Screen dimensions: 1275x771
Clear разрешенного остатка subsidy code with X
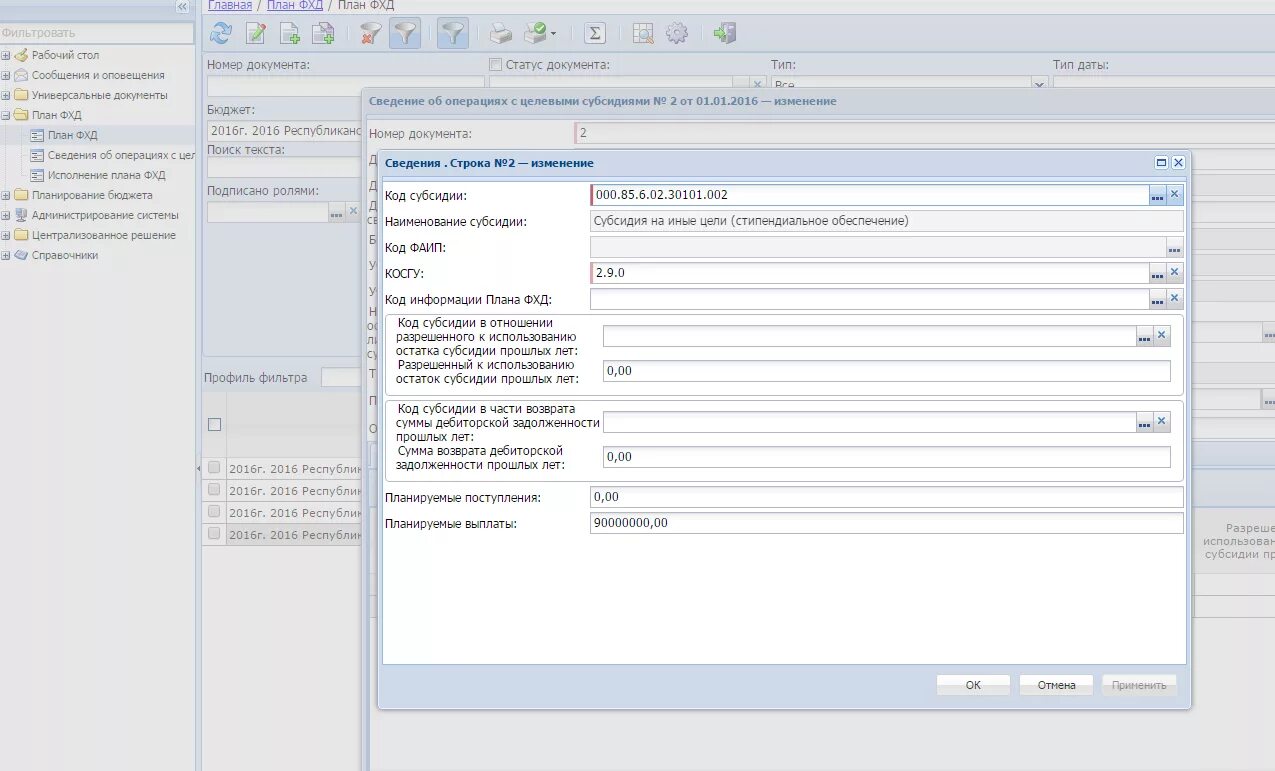[x=1162, y=336]
